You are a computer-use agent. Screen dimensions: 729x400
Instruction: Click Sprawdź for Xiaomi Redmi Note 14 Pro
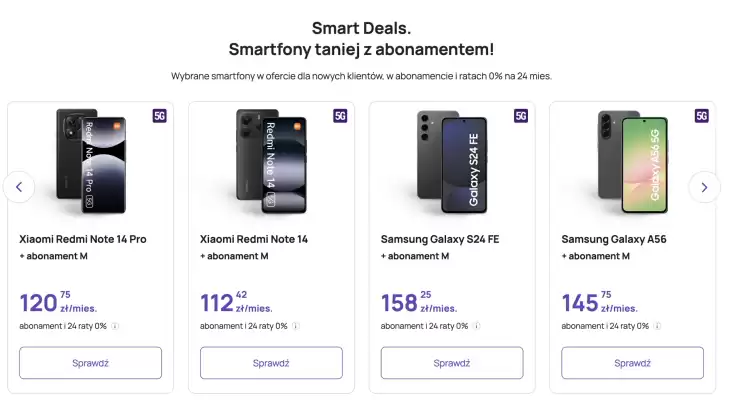pyautogui.click(x=91, y=363)
